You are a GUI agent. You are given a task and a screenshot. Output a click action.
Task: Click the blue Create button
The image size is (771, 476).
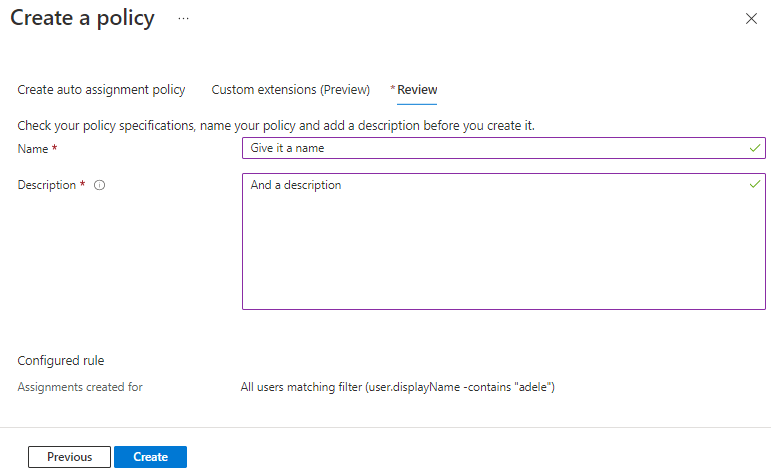coord(150,457)
